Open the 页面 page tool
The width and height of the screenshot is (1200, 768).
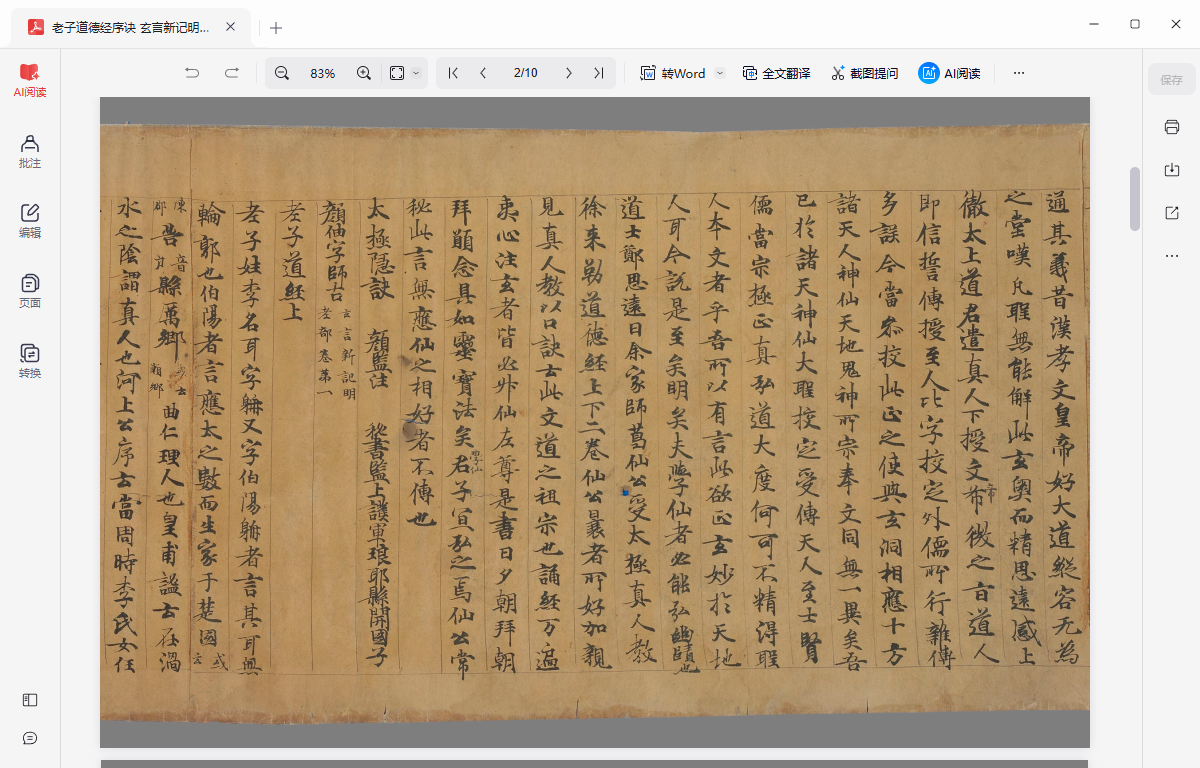tap(30, 292)
